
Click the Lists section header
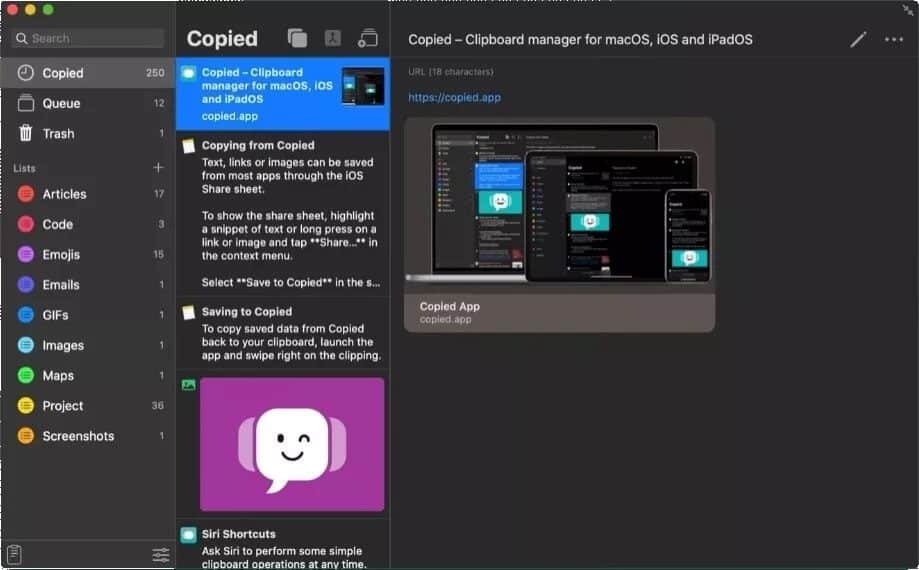pyautogui.click(x=25, y=168)
